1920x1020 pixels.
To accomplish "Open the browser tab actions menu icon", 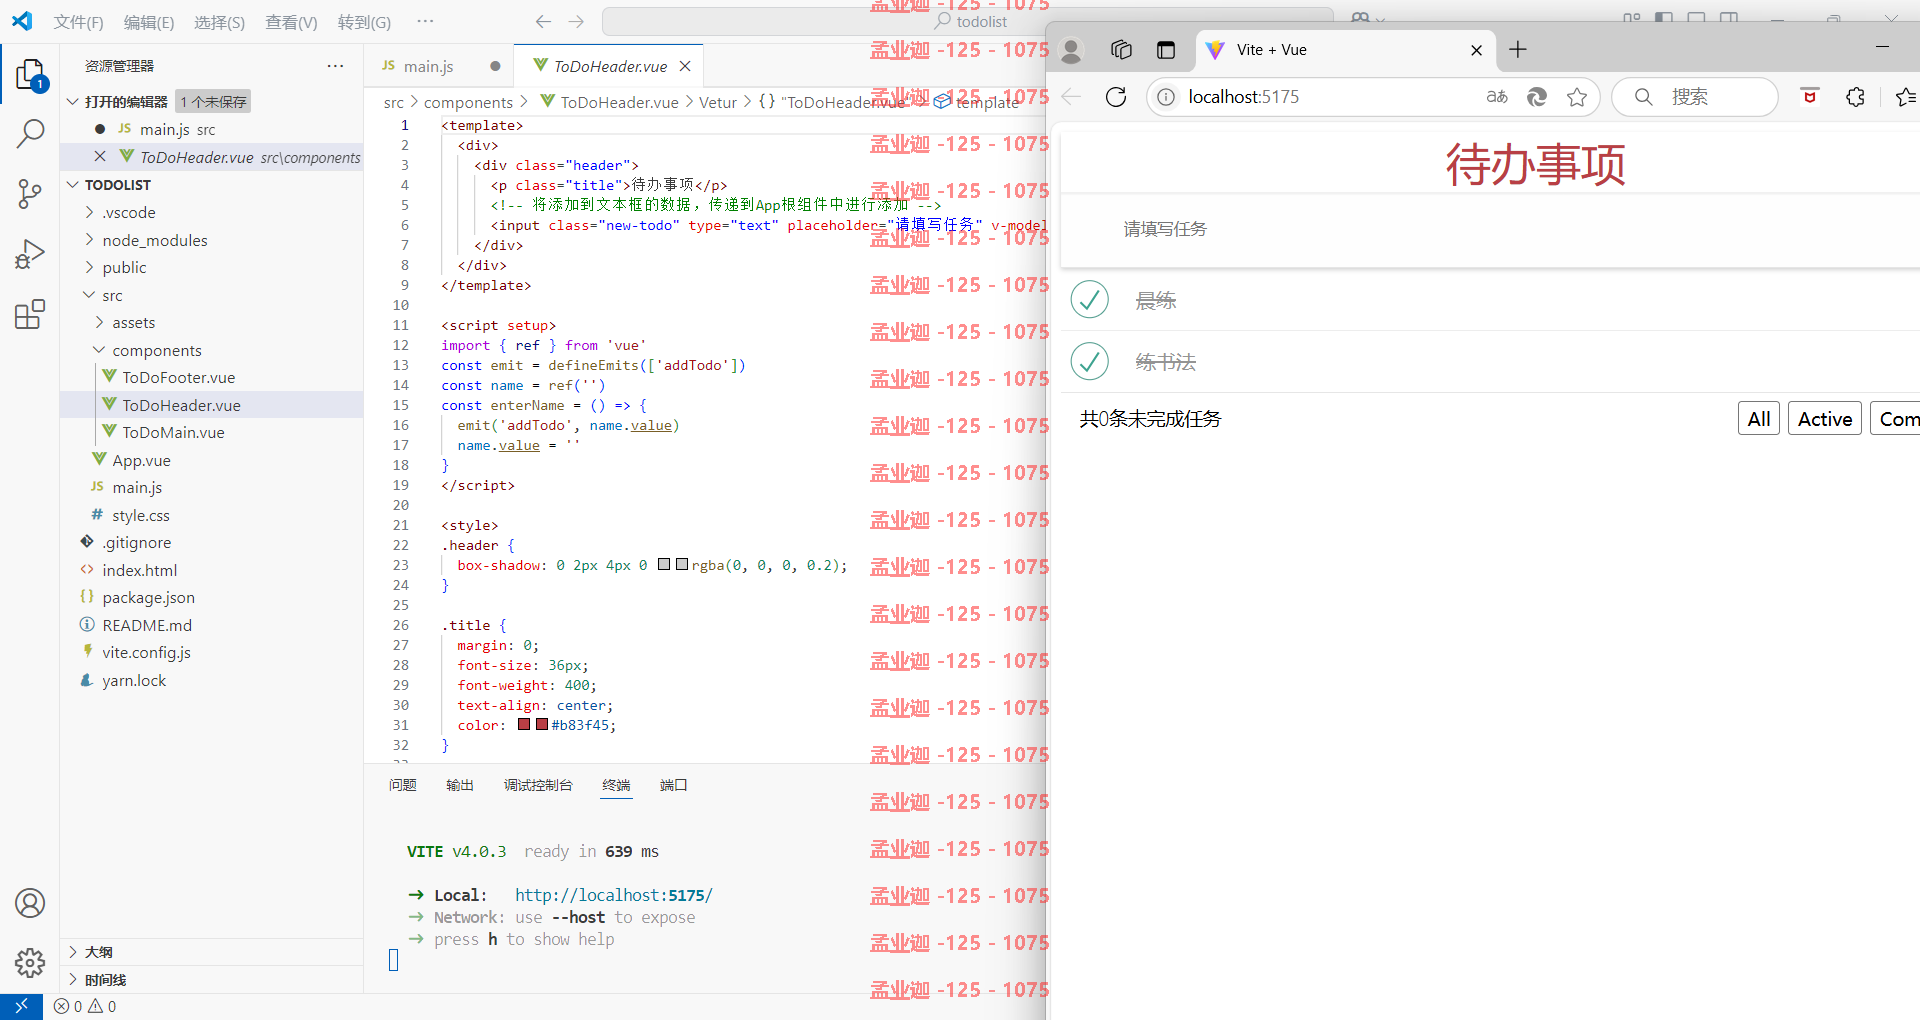I will tap(1165, 50).
